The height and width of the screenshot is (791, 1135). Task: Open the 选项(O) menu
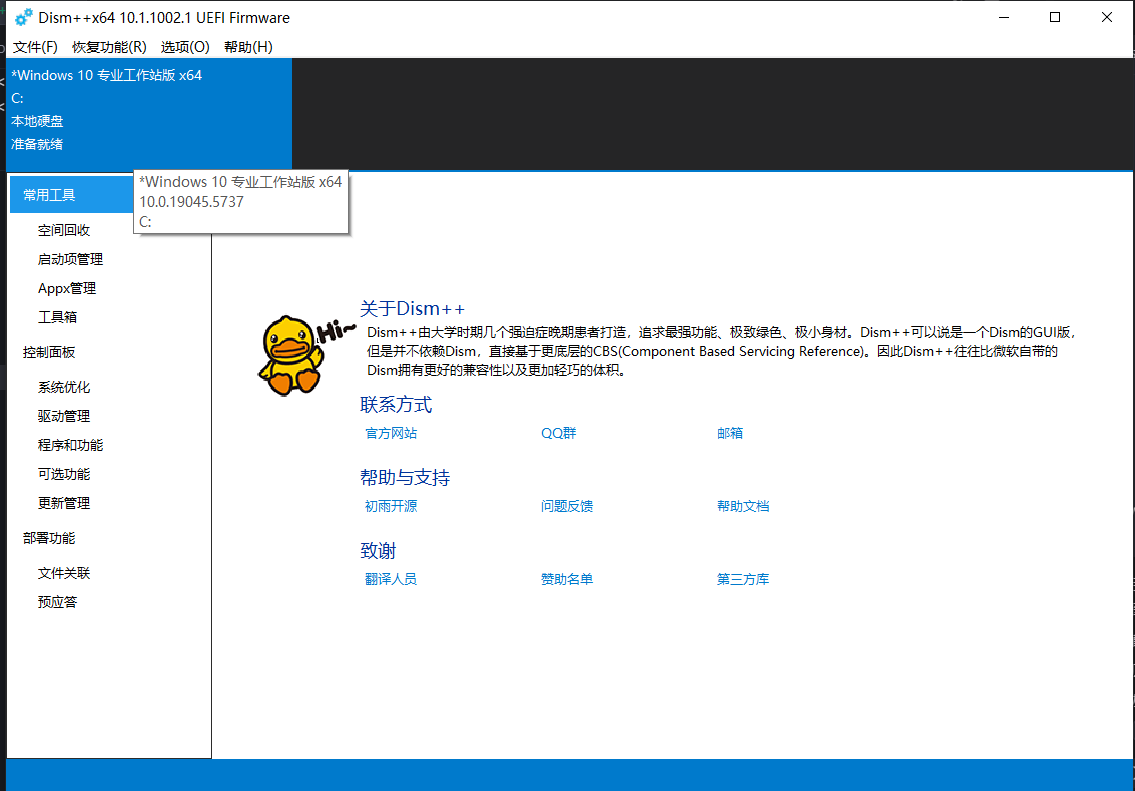coord(184,47)
